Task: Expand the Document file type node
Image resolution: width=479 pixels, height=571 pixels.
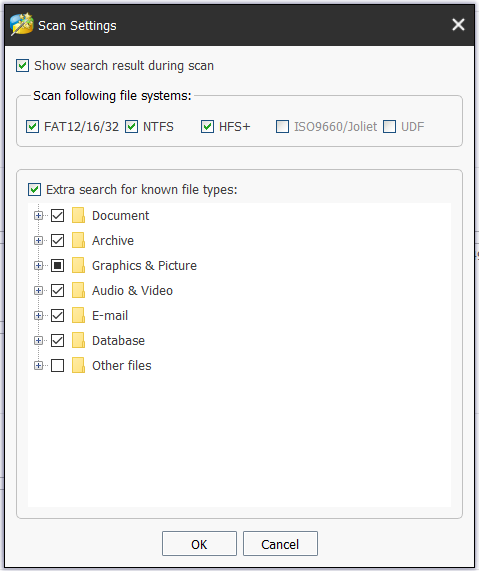Action: click(x=38, y=216)
